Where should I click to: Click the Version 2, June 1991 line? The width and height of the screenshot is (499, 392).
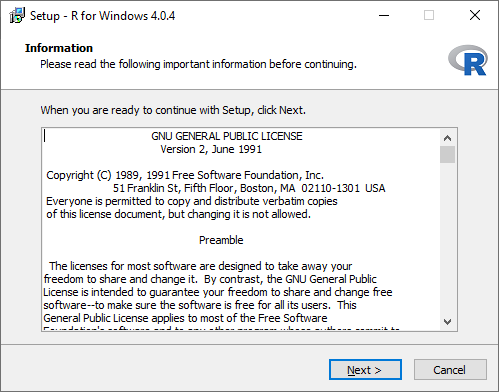point(211,149)
